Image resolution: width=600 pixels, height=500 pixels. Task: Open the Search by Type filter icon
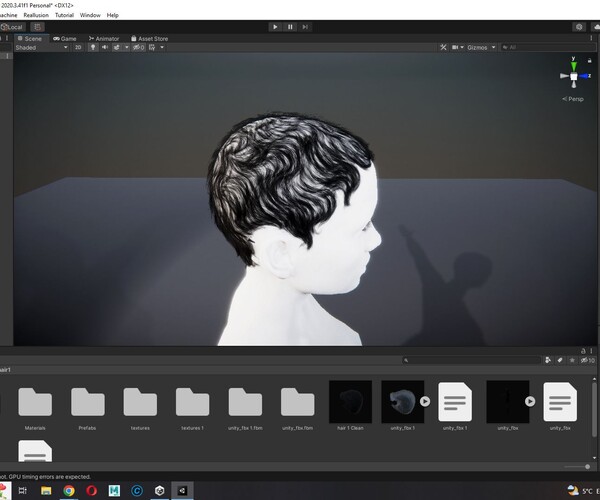point(548,360)
